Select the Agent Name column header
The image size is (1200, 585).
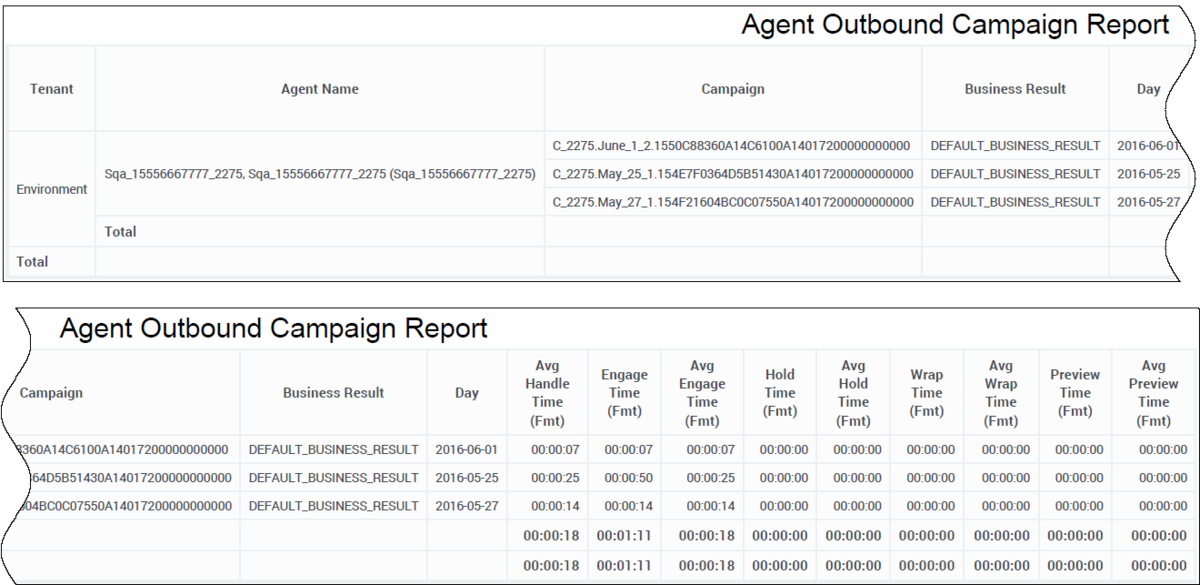coord(319,89)
